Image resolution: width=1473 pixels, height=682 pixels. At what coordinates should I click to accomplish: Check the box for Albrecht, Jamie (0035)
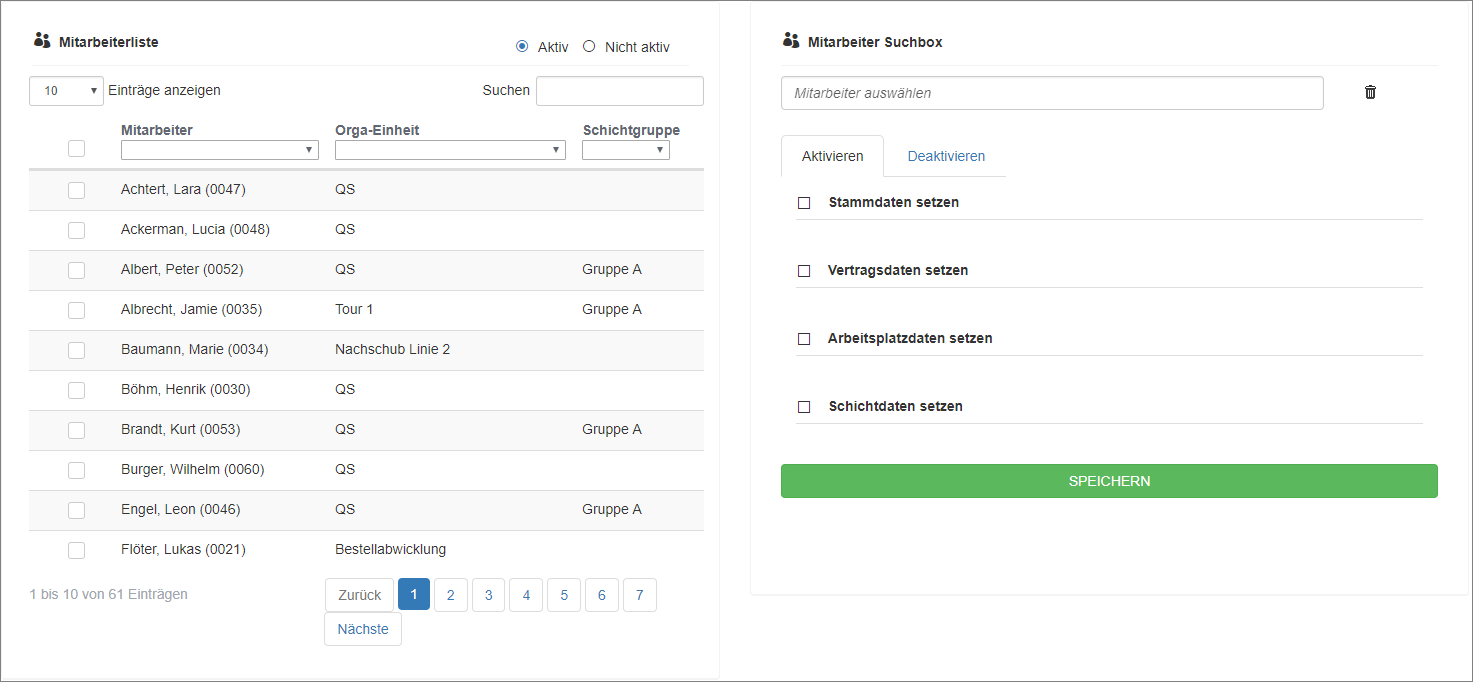(x=76, y=310)
